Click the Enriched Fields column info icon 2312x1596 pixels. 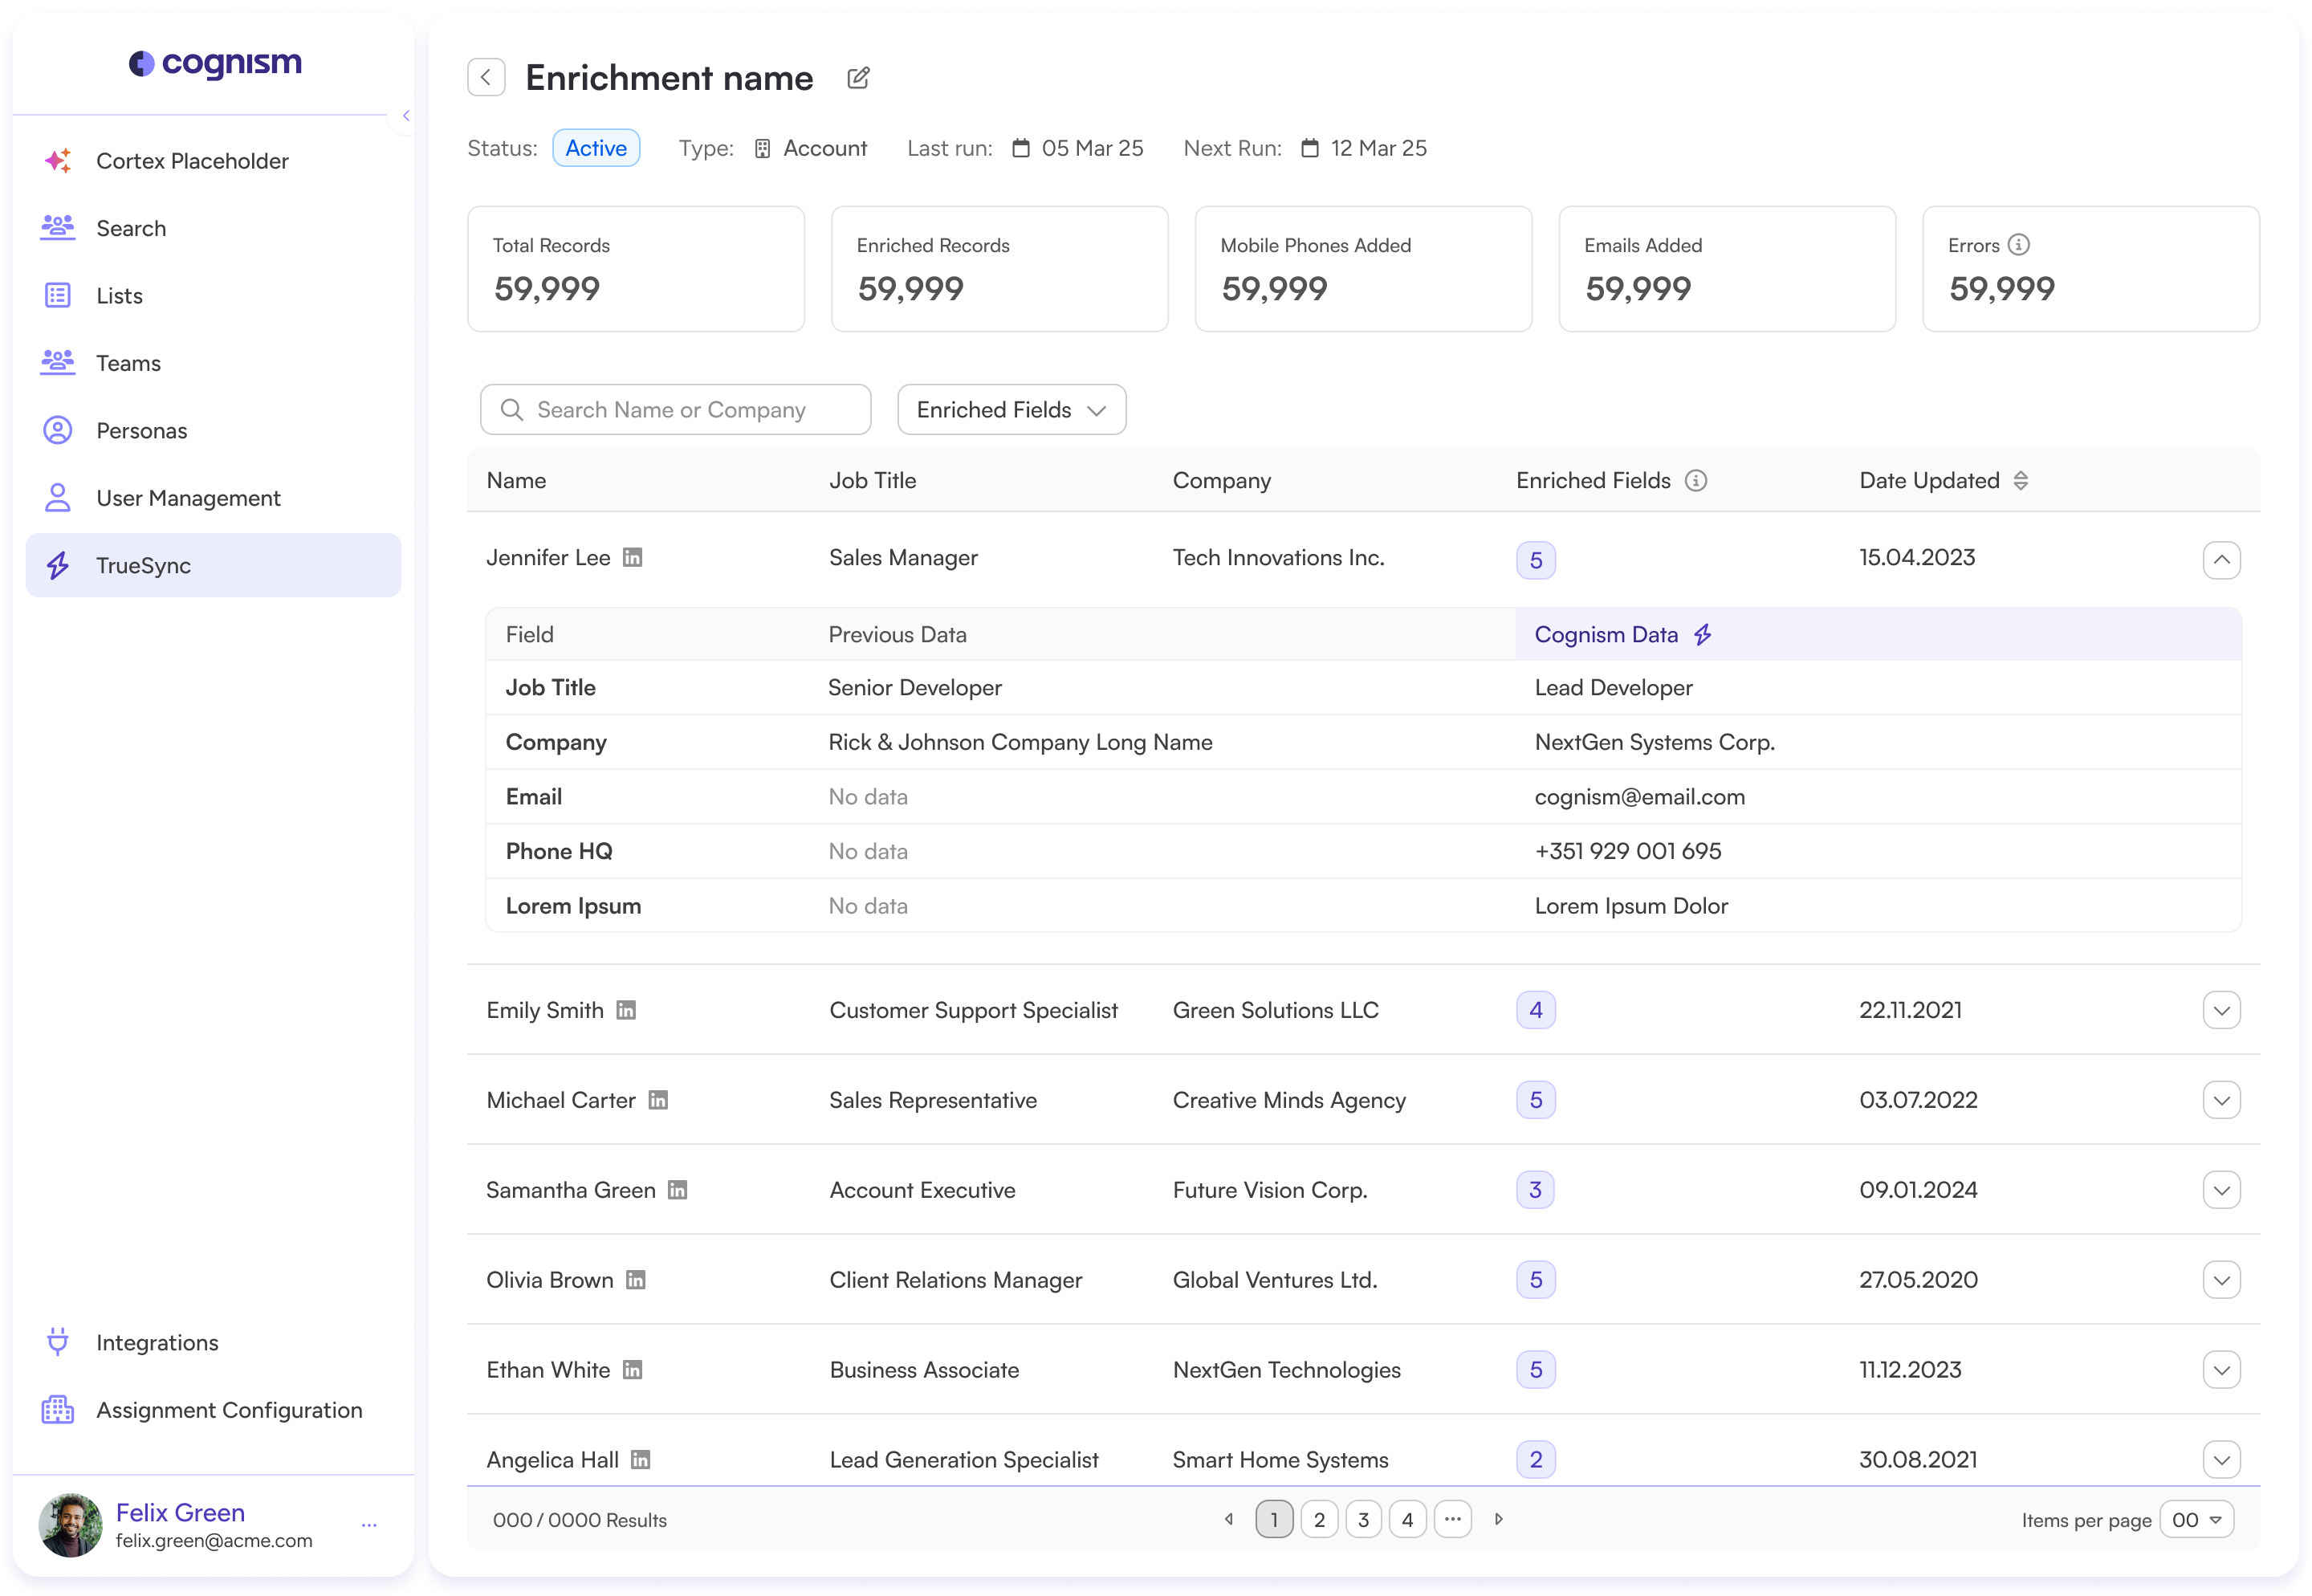(x=1696, y=481)
